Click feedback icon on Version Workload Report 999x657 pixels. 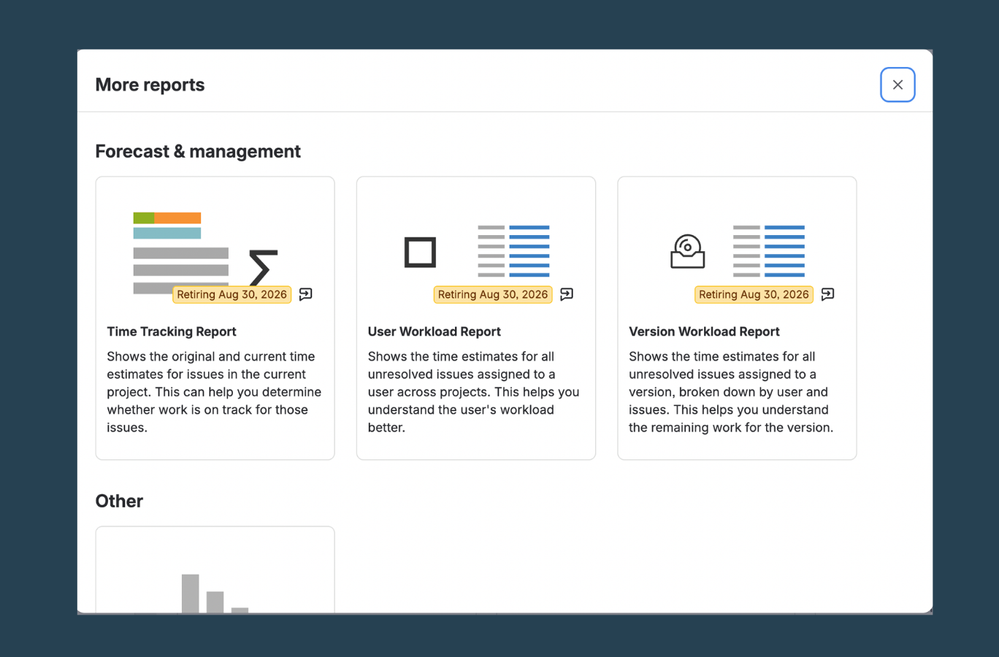pos(828,294)
